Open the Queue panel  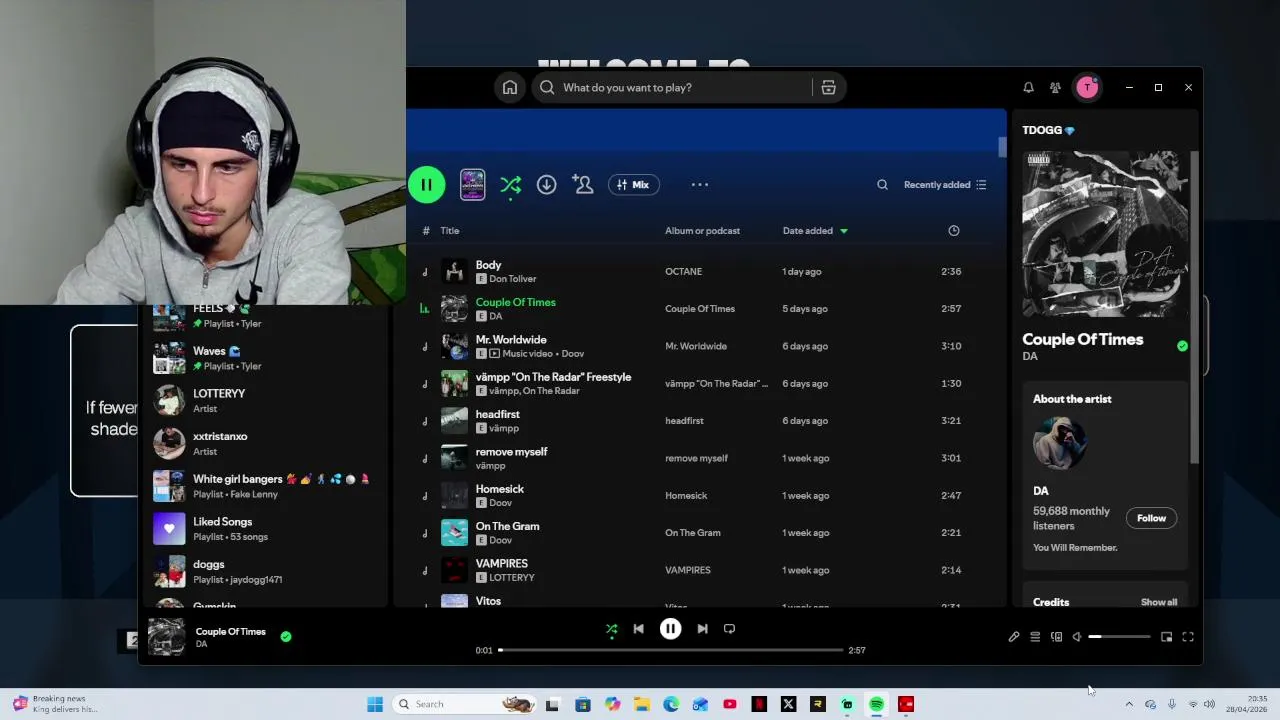coord(1035,637)
